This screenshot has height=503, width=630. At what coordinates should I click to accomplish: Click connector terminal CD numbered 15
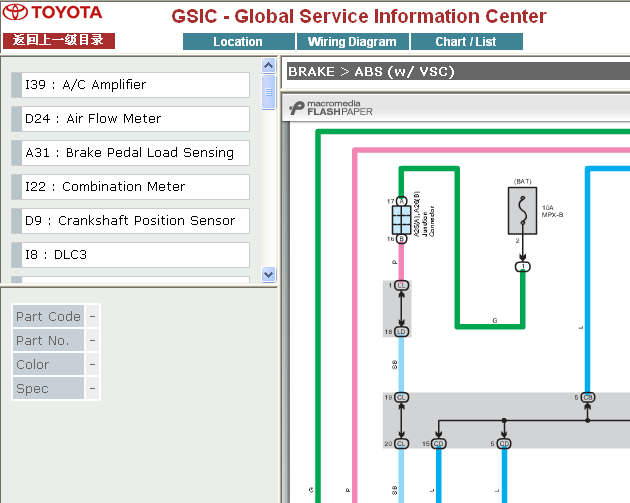439,444
